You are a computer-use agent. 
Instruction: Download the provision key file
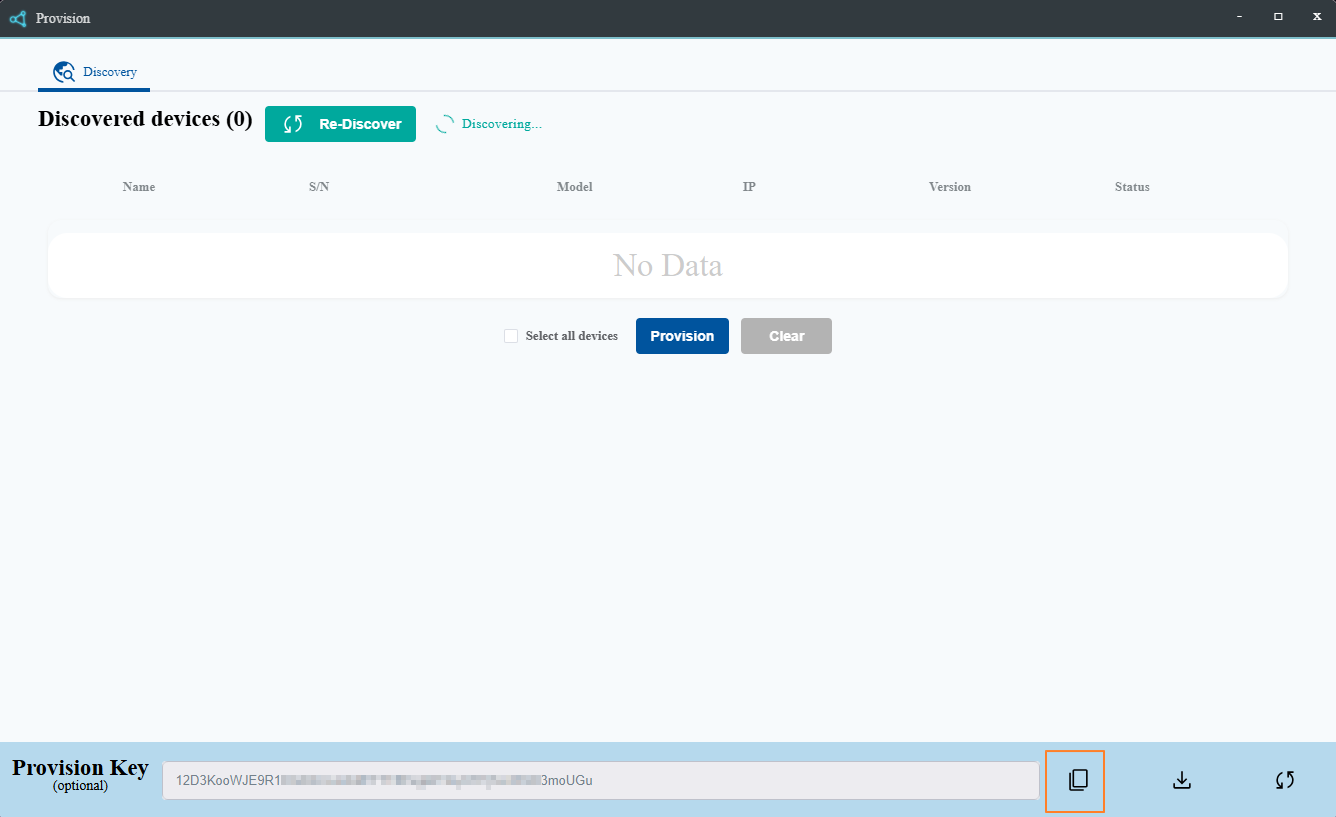[x=1181, y=780]
